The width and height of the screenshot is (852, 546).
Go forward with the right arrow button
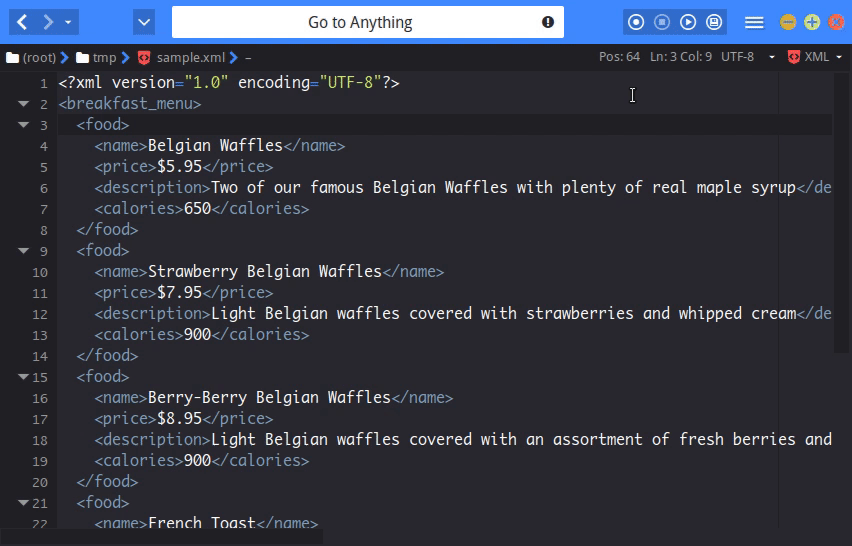tap(48, 22)
